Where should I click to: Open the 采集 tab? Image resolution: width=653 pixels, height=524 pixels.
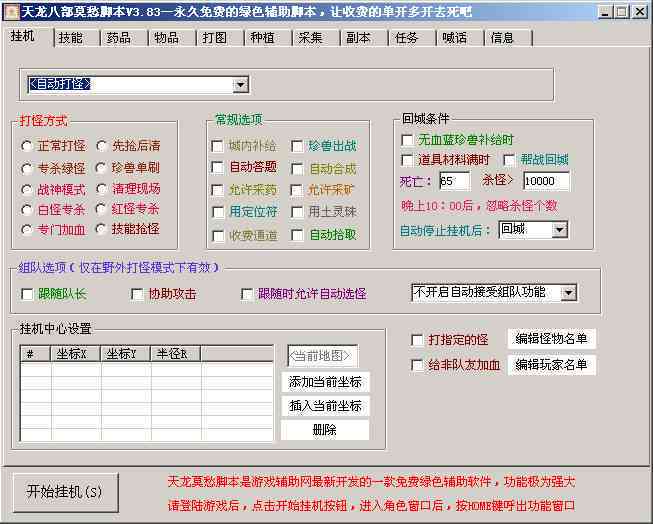click(317, 38)
